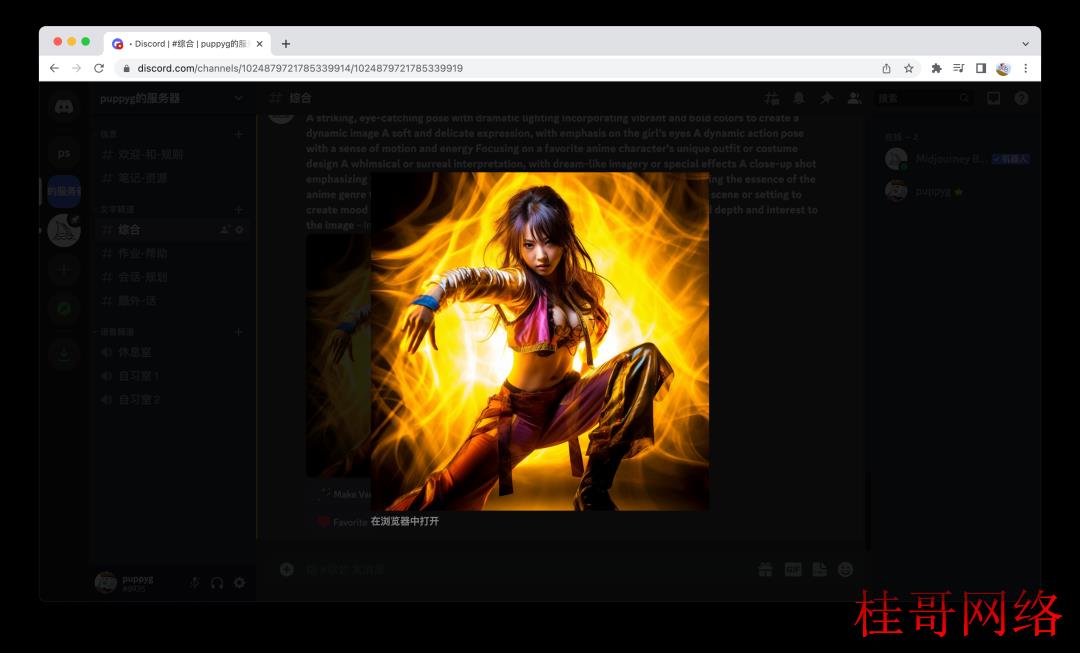Join the 自习室 2 voice channel
This screenshot has width=1080, height=653.
[172, 400]
